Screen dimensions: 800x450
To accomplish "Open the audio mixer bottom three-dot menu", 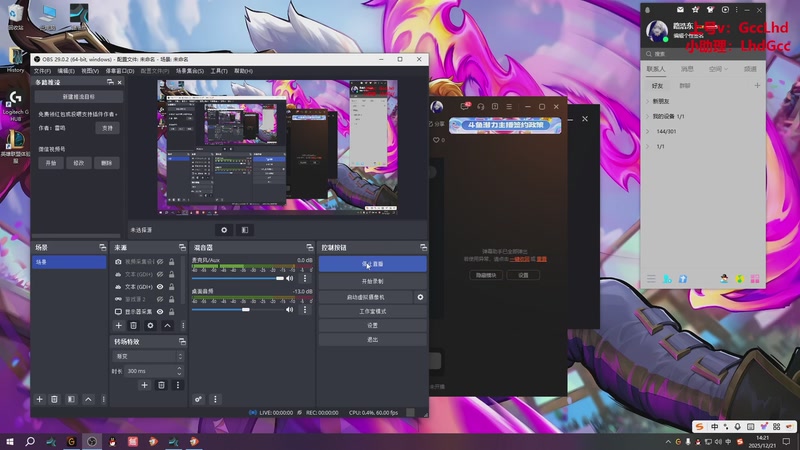I will (x=215, y=399).
